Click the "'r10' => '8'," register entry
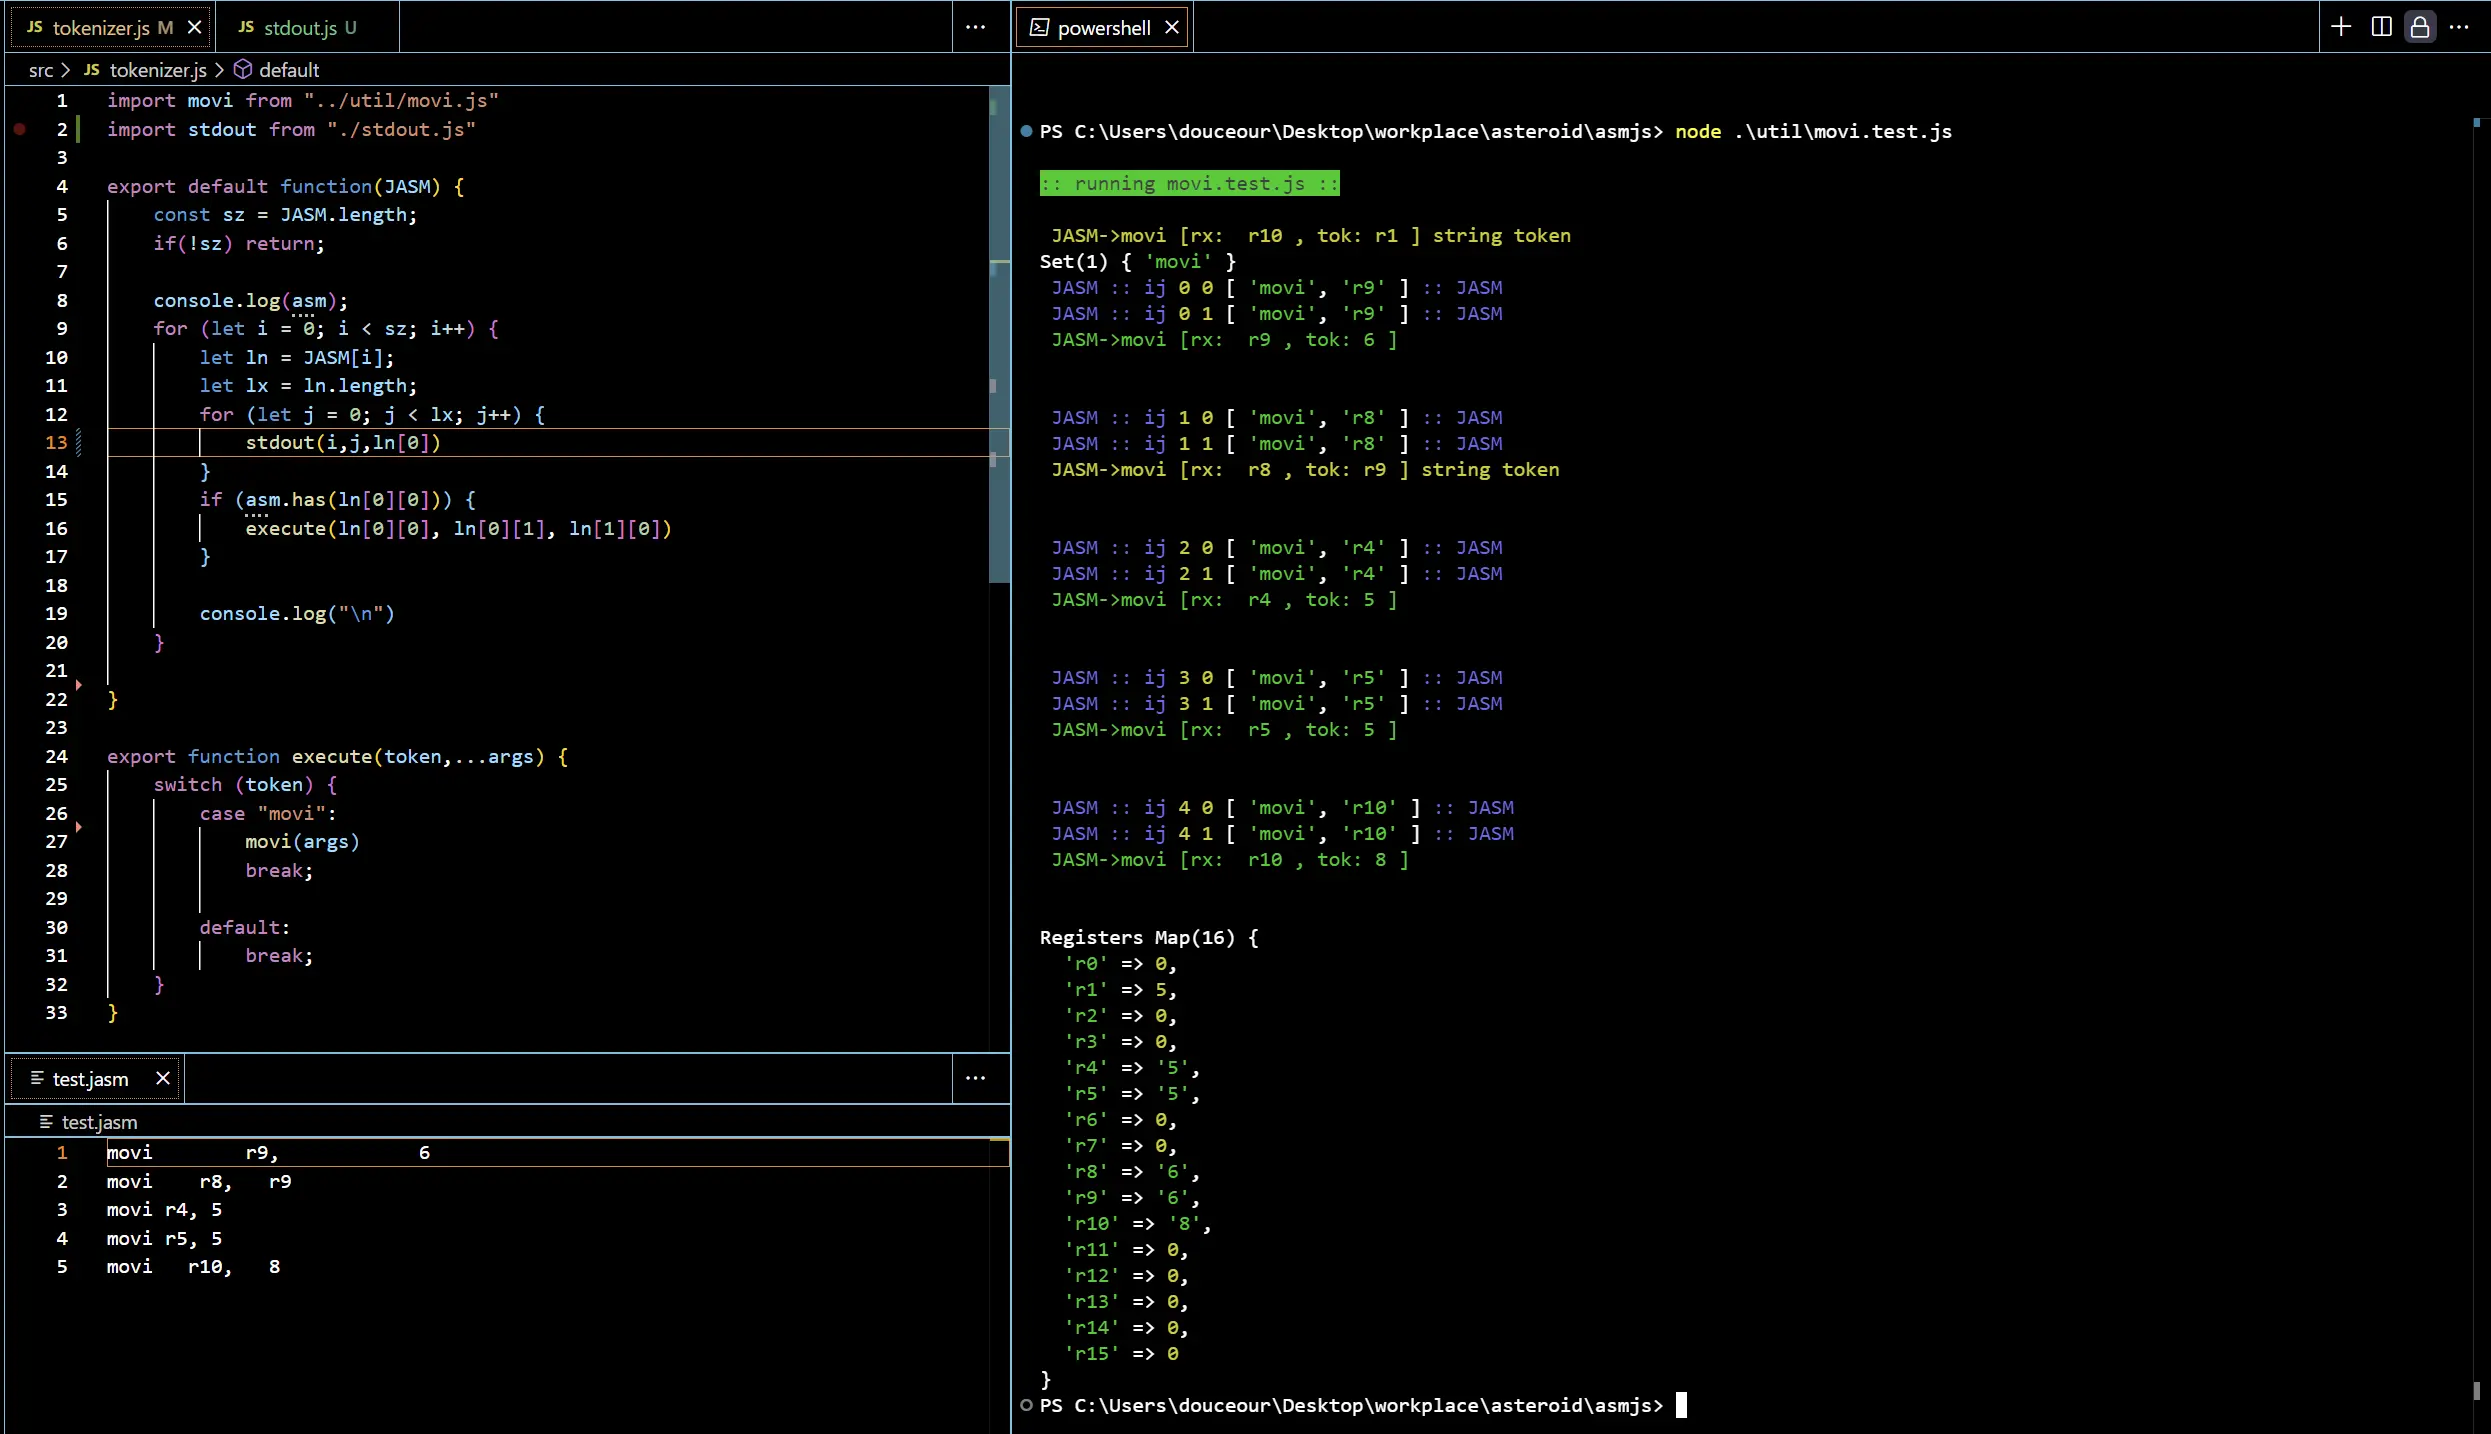The height and width of the screenshot is (1434, 2491). (x=1137, y=1223)
